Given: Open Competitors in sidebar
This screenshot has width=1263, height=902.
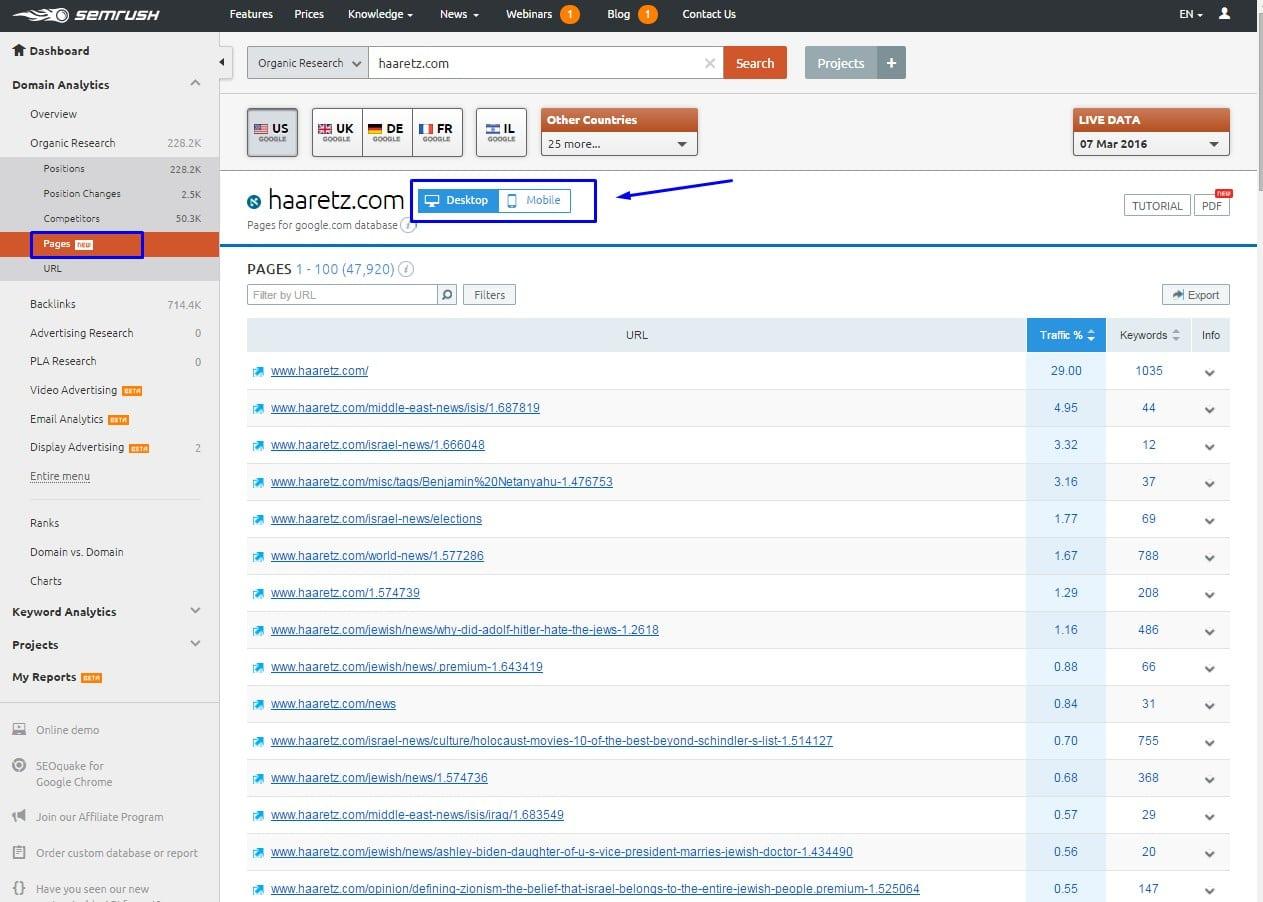Looking at the screenshot, I should [x=71, y=218].
